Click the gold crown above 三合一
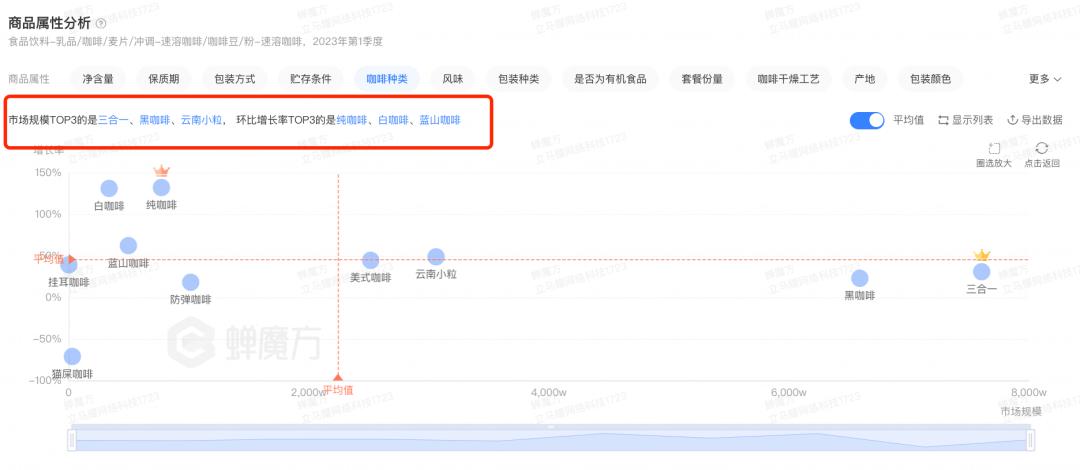The image size is (1080, 470). tap(982, 255)
